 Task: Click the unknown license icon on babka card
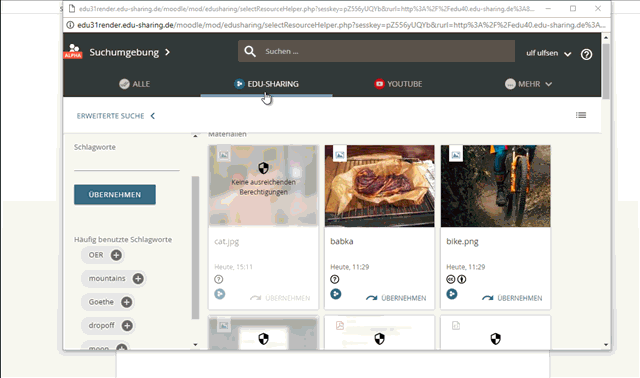point(335,280)
